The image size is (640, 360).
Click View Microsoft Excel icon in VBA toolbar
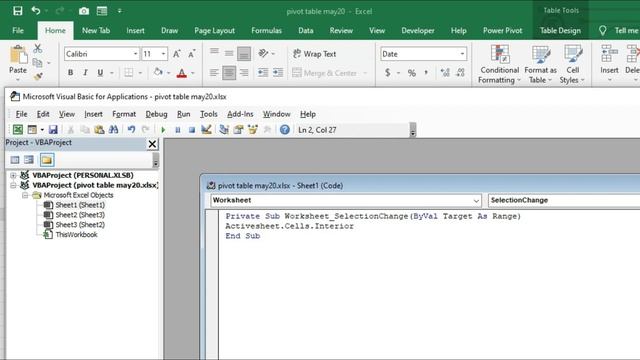click(18, 130)
